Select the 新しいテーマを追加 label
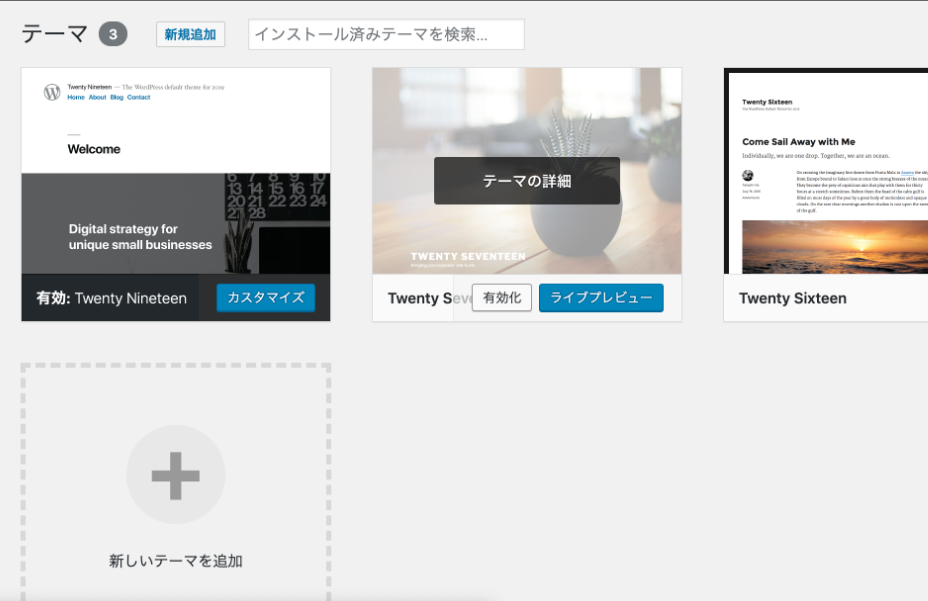 176,561
